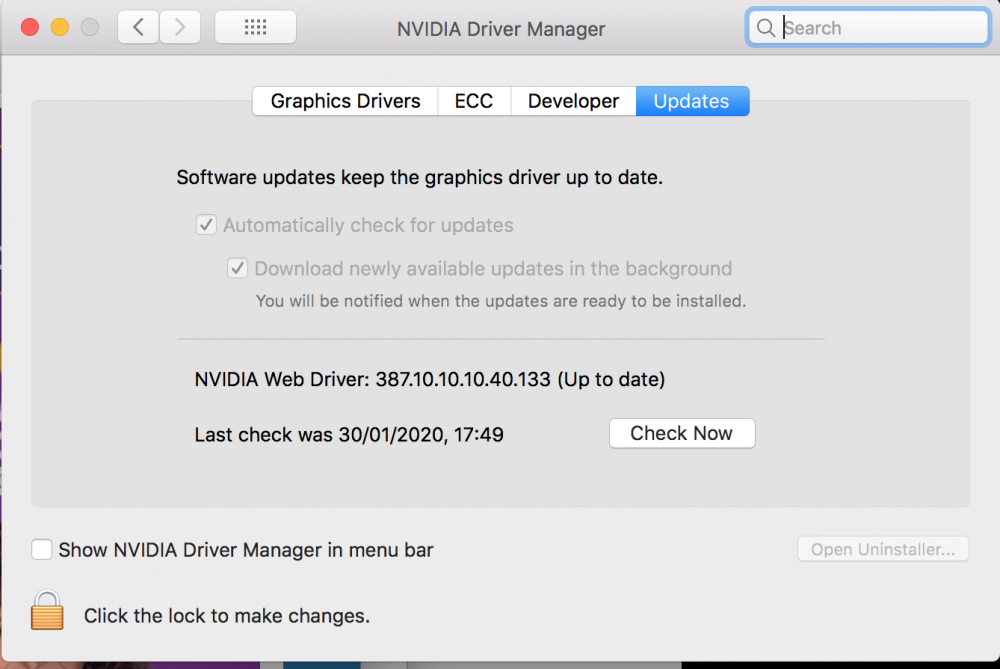Toggle Download newly available updates checkbox
This screenshot has height=669, width=1000.
point(237,268)
